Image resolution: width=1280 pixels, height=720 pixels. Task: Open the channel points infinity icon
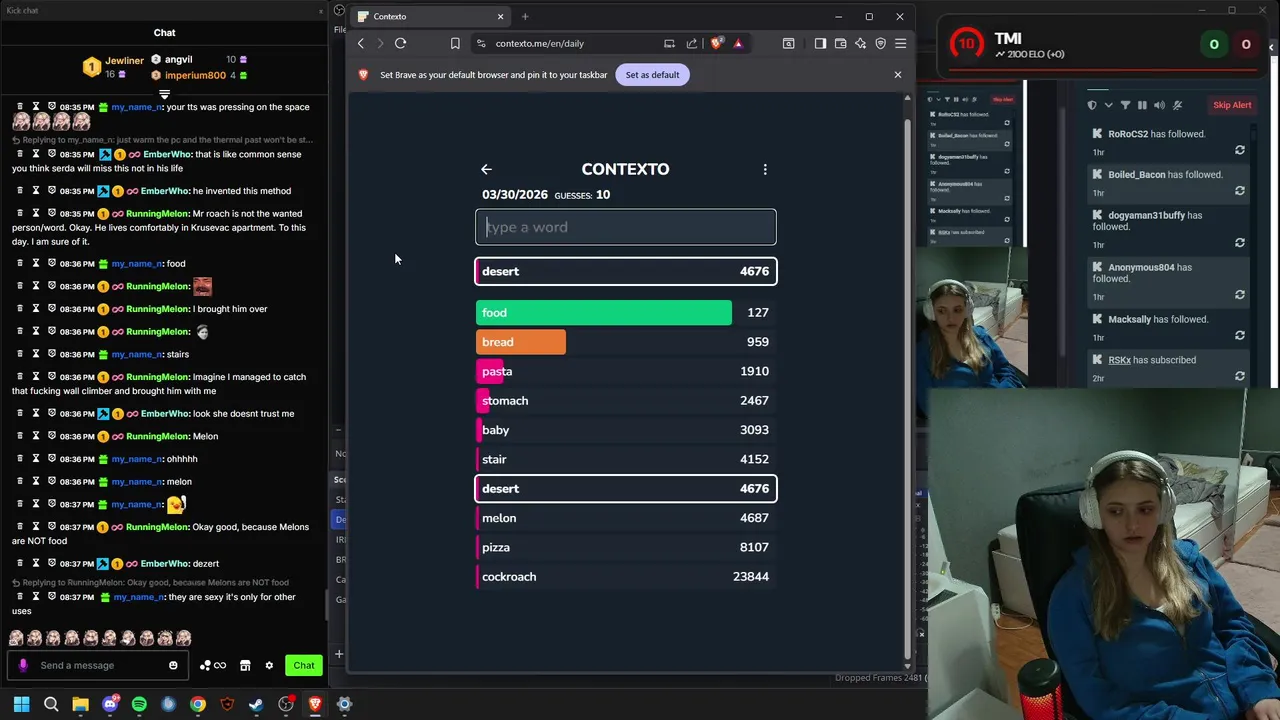point(213,665)
